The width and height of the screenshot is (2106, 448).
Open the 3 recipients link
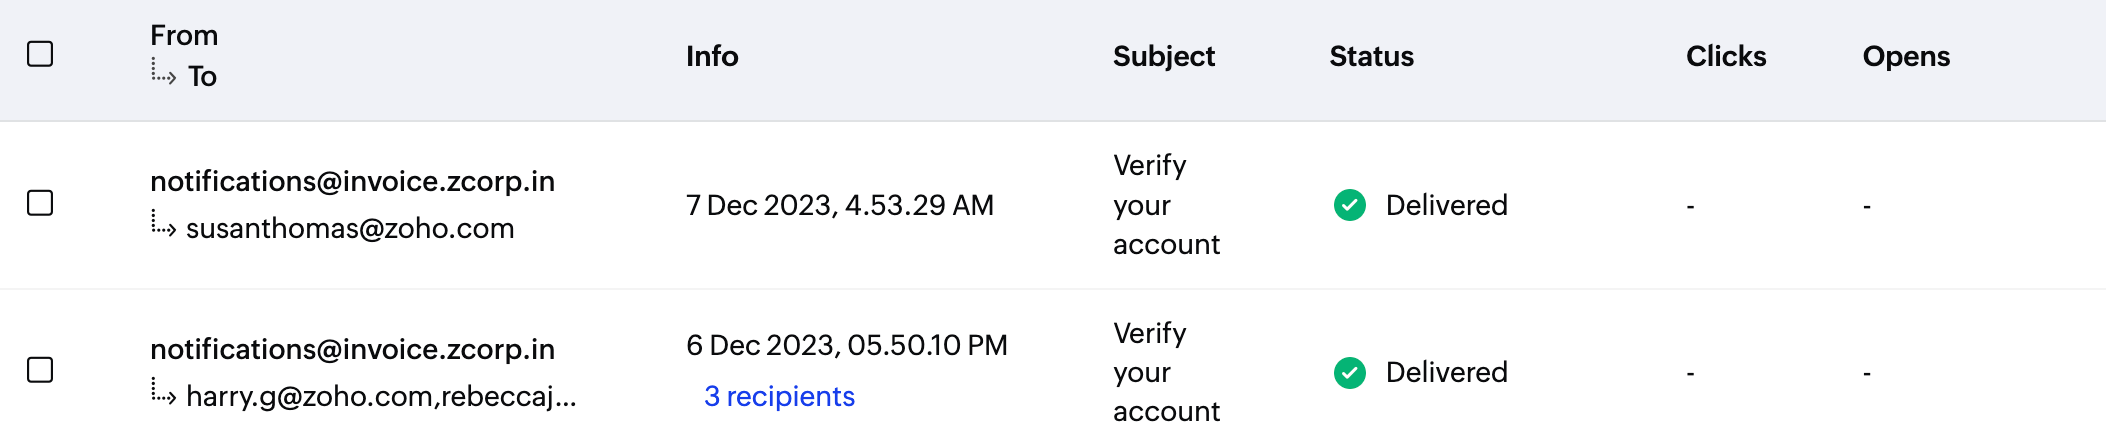pyautogui.click(x=779, y=396)
